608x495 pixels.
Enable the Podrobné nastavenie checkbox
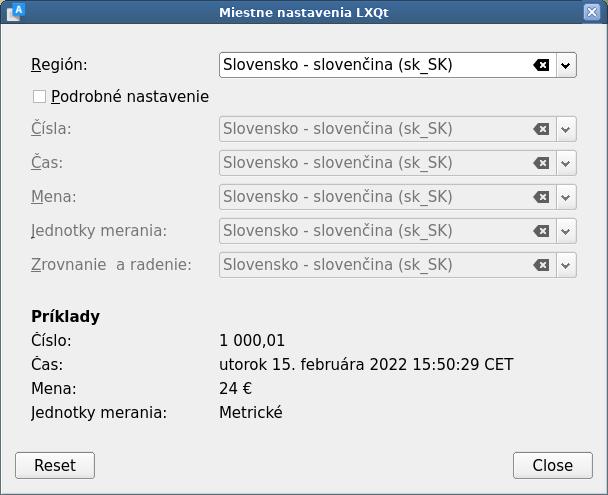[39, 97]
